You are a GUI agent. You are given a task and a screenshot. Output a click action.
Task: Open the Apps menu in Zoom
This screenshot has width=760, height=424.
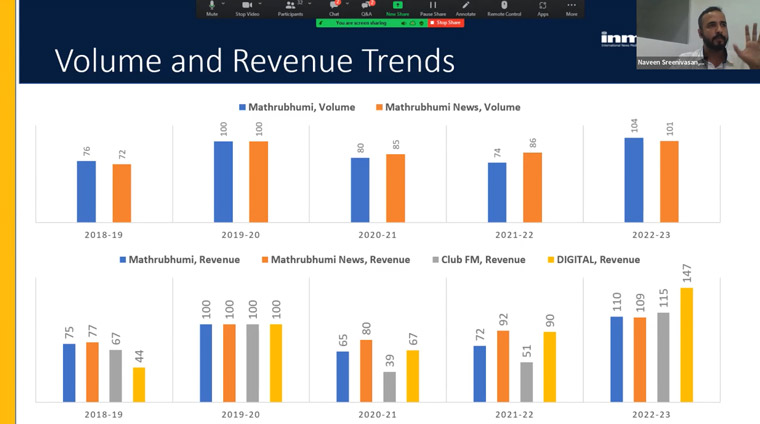click(x=542, y=8)
